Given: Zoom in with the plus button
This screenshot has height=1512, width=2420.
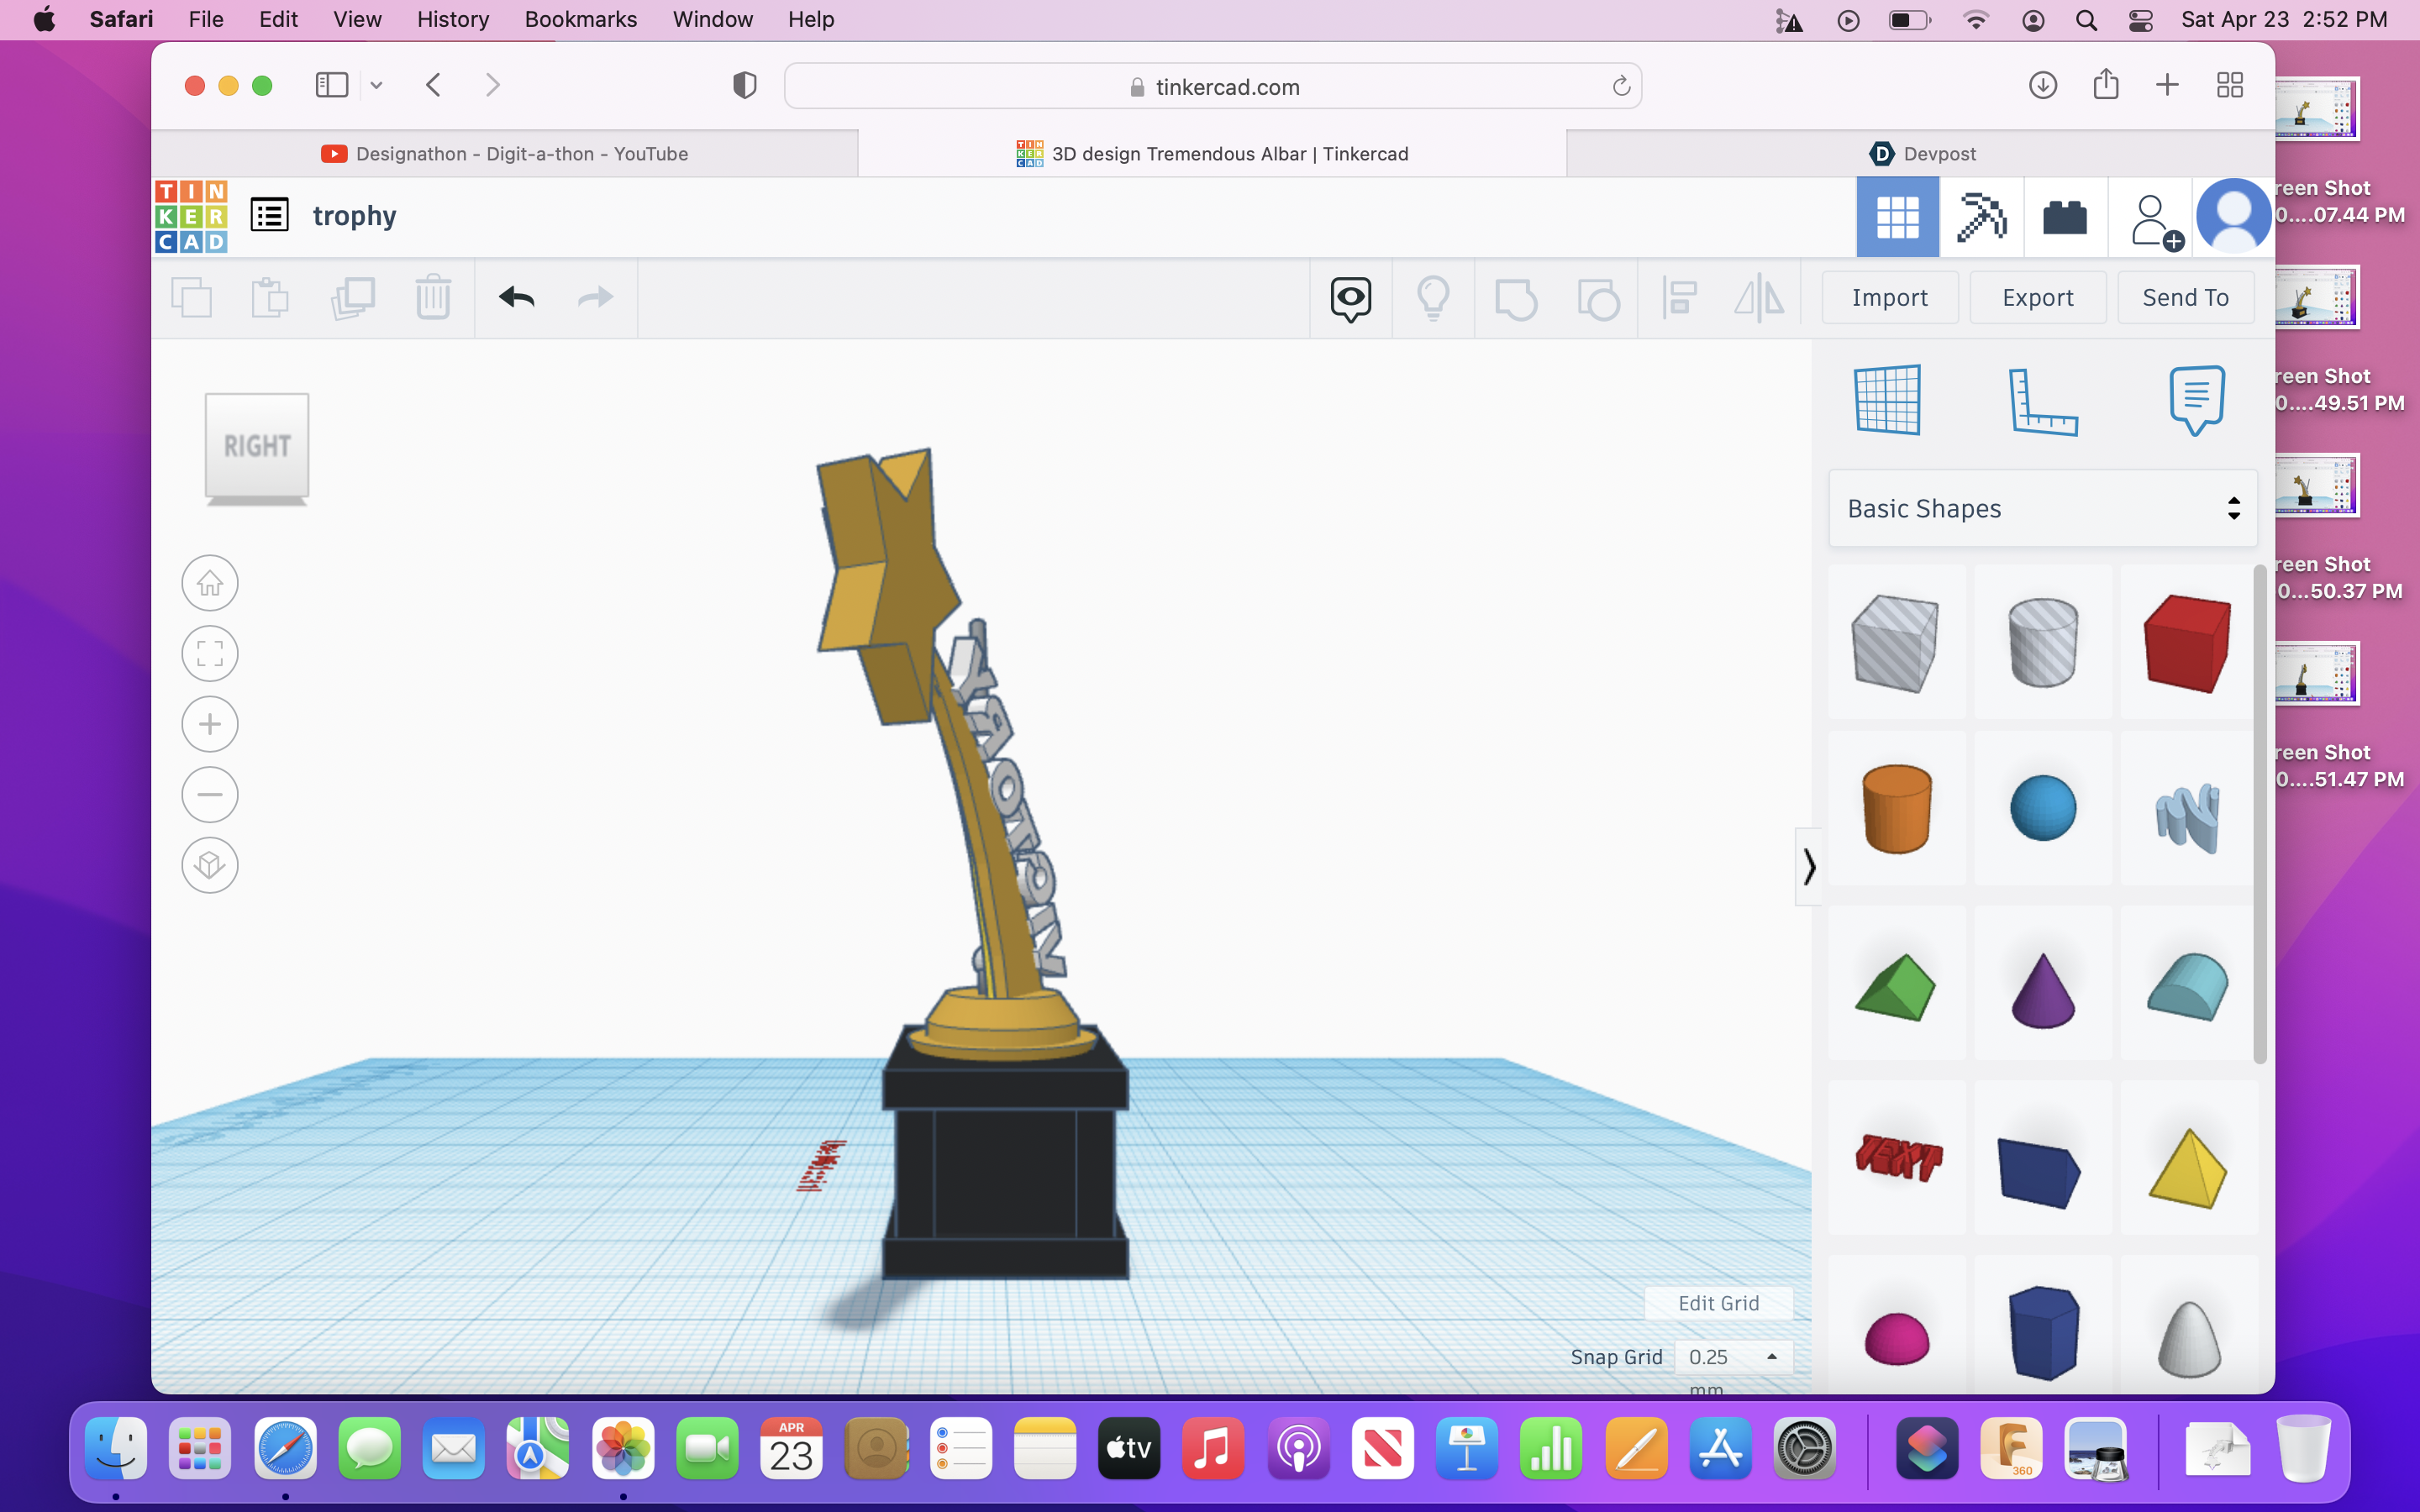Looking at the screenshot, I should coord(210,724).
